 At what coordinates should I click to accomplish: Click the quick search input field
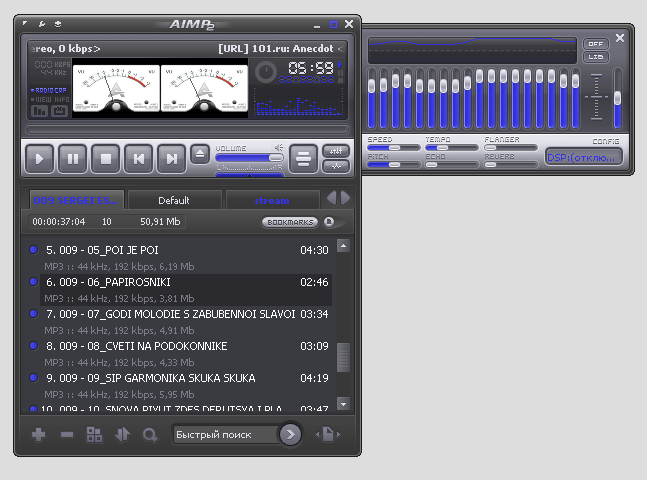pos(224,434)
